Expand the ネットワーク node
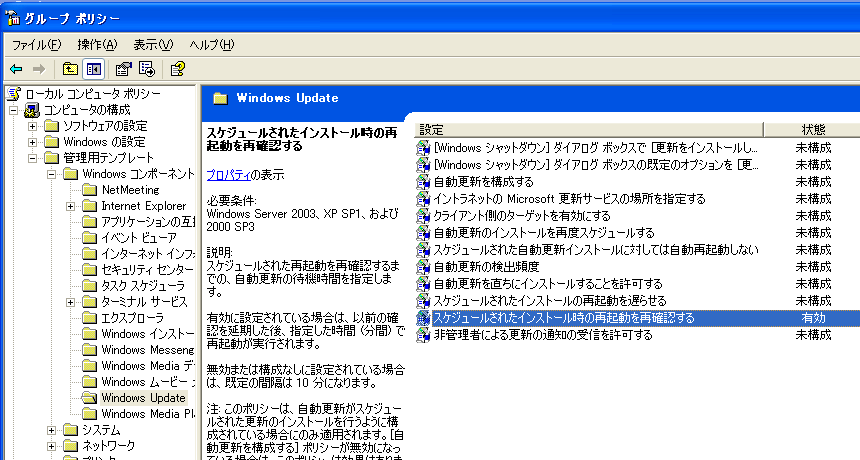This screenshot has width=860, height=460. coord(52,446)
